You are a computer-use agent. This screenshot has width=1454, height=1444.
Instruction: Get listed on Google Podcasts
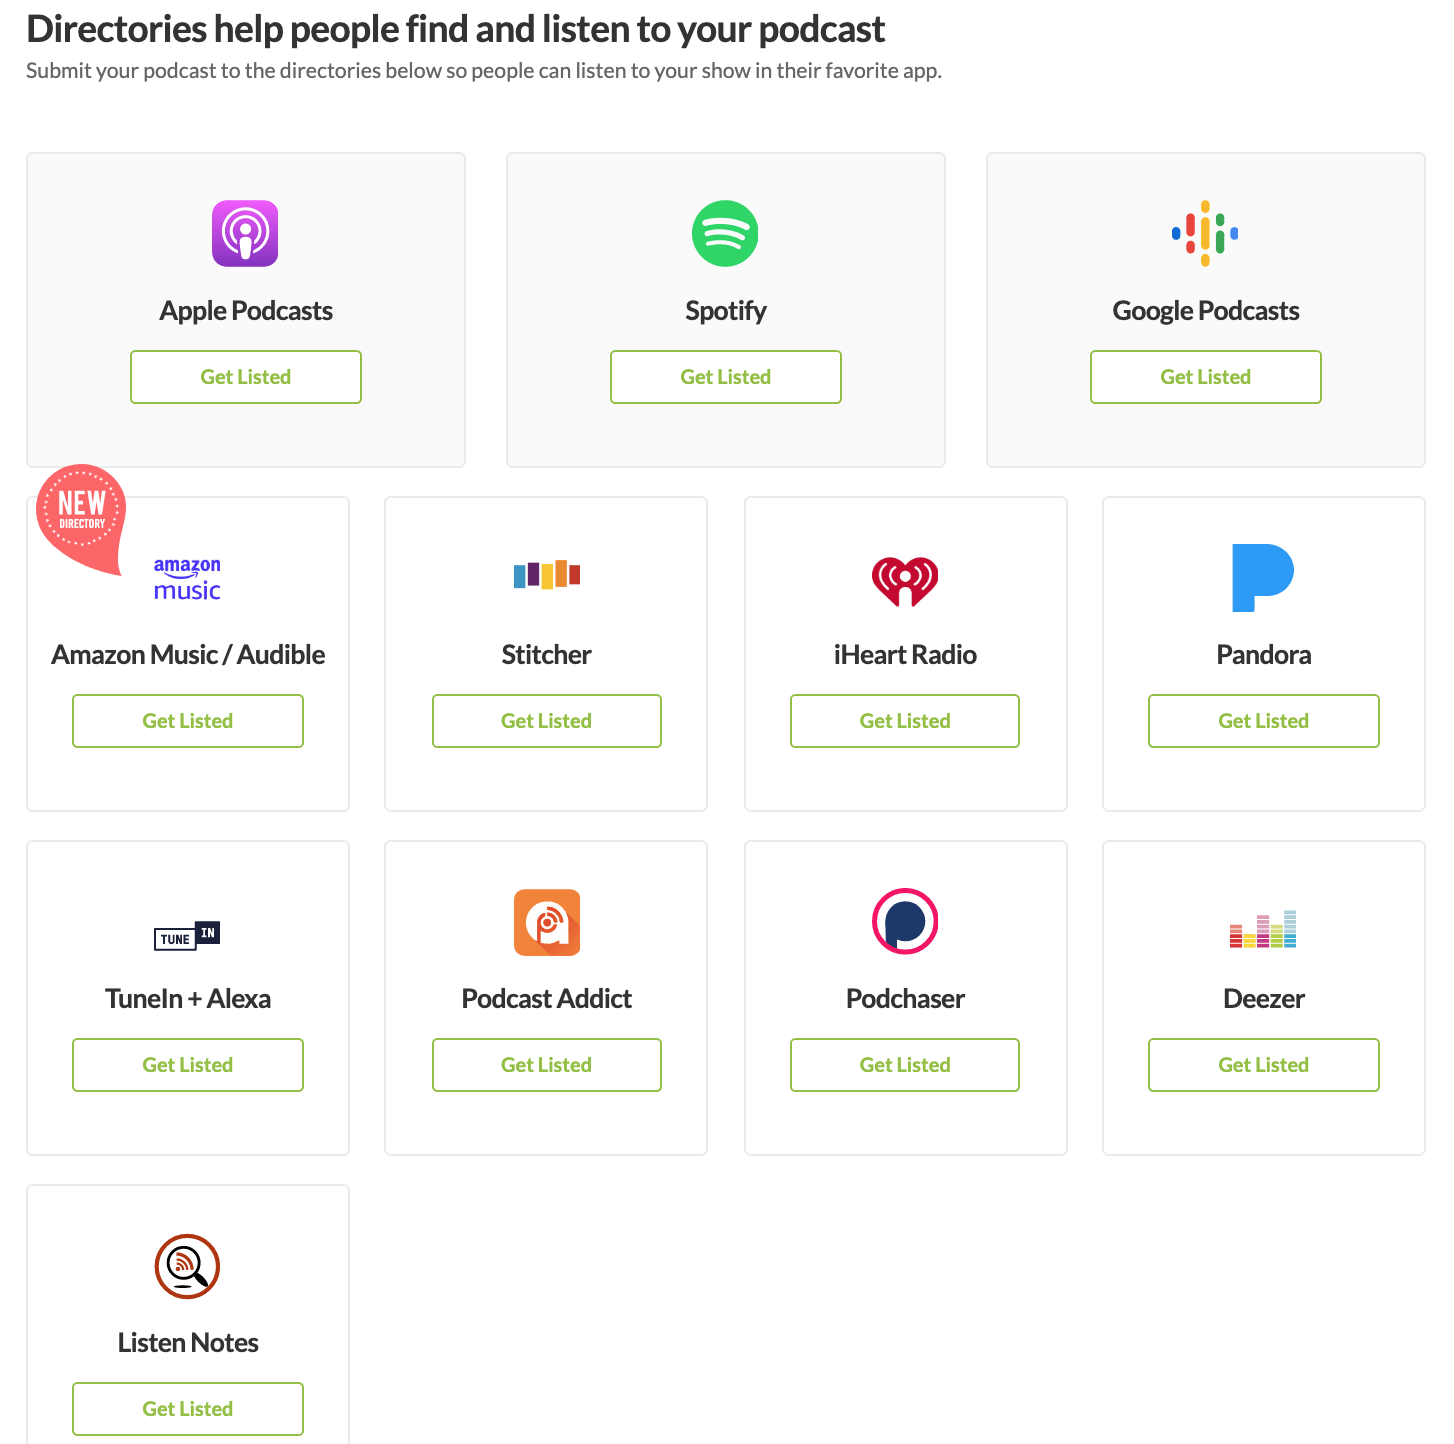pos(1205,377)
